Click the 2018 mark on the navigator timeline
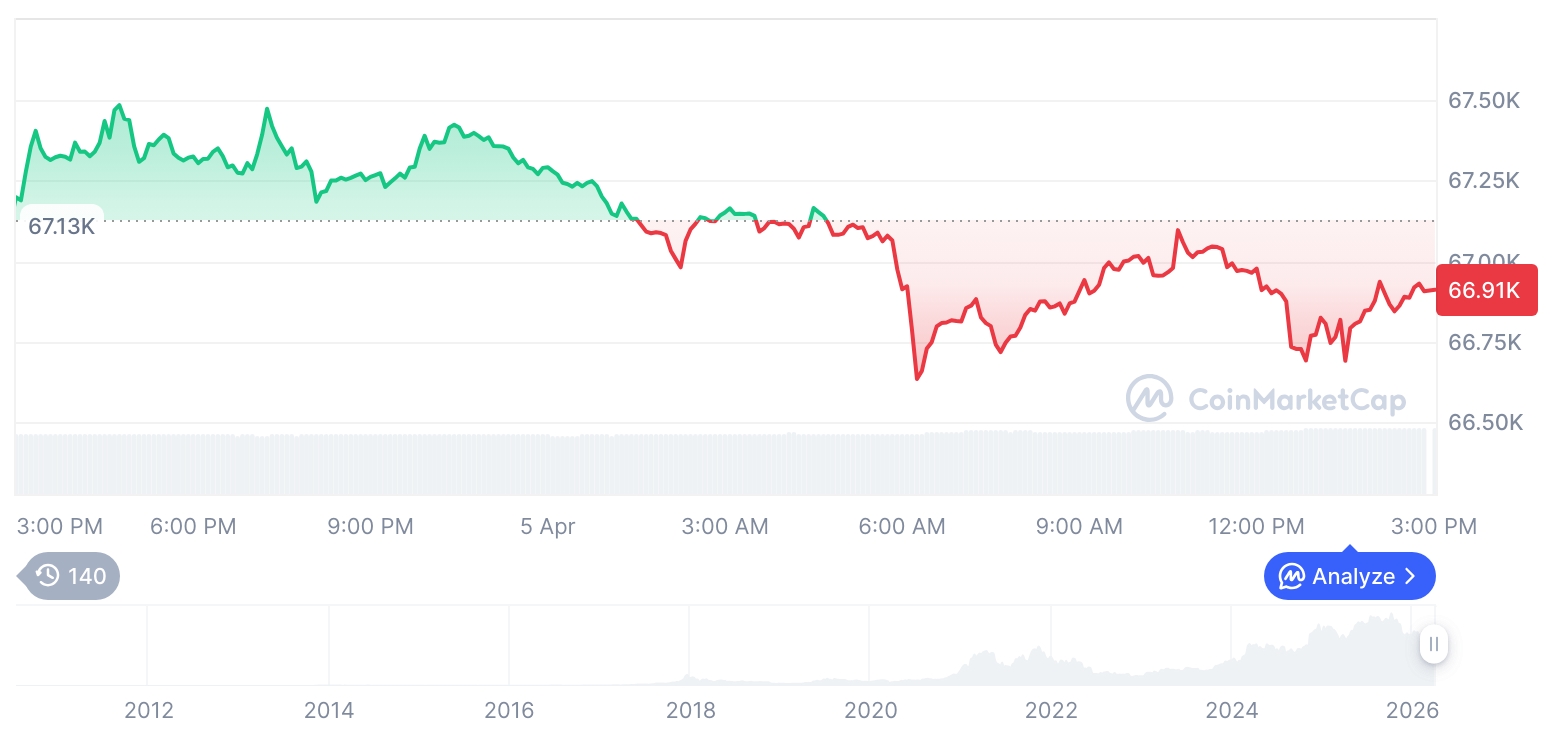 pos(690,710)
